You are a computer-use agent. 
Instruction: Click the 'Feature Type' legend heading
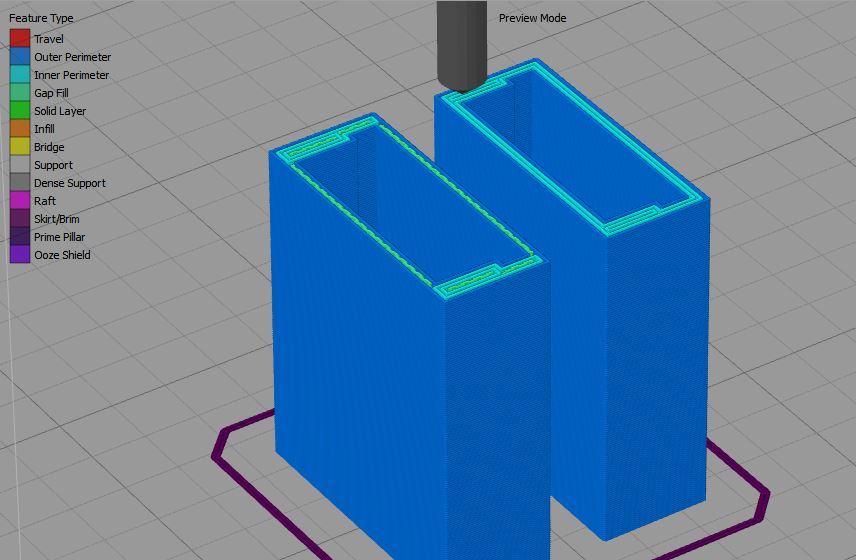pyautogui.click(x=41, y=18)
